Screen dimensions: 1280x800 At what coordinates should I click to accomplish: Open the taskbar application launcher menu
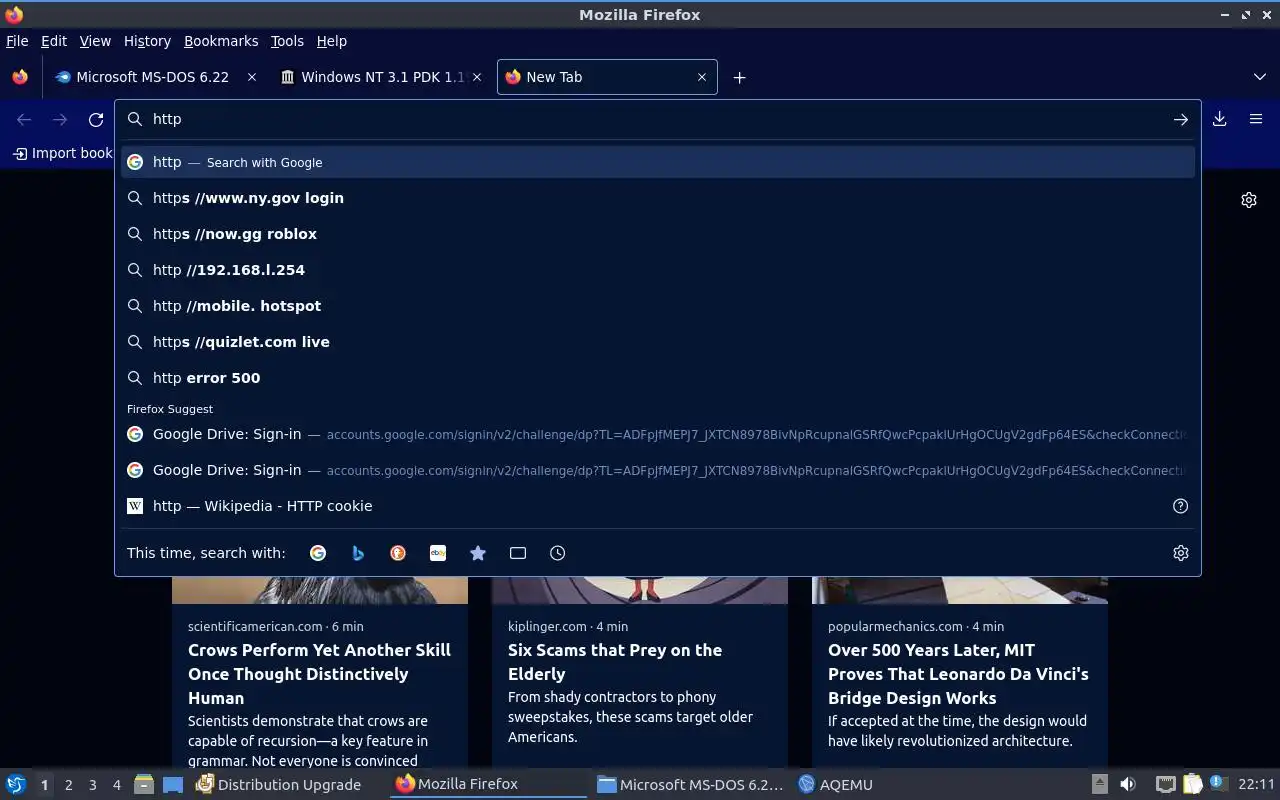(16, 785)
